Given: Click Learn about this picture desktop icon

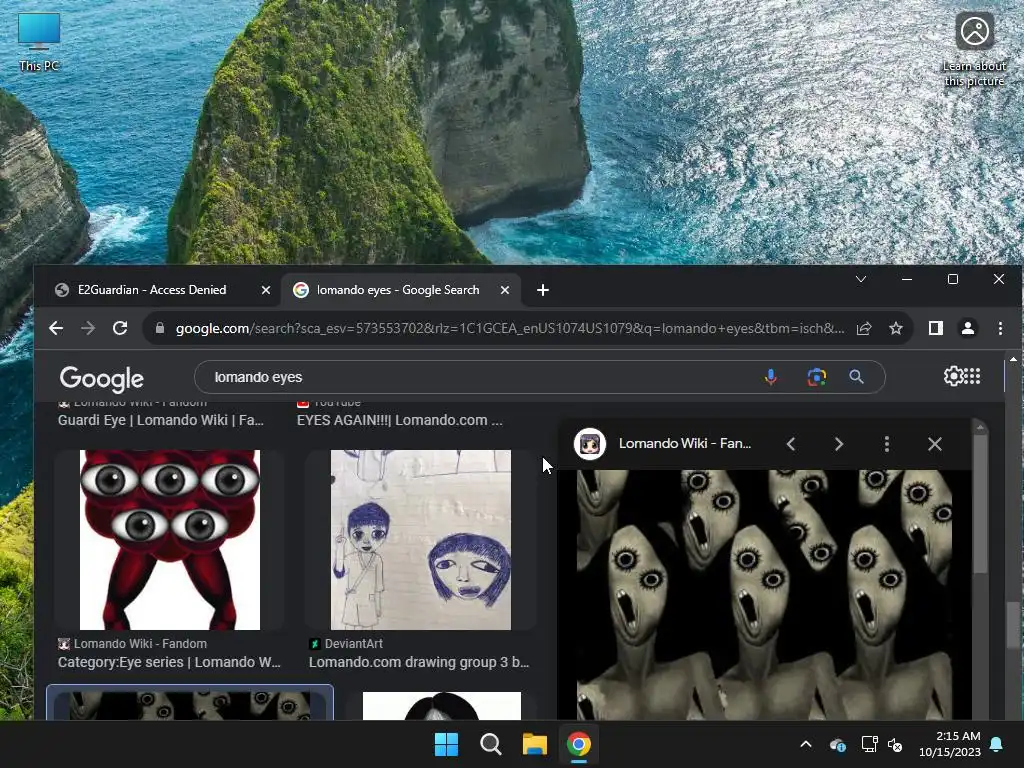Looking at the screenshot, I should [x=974, y=50].
